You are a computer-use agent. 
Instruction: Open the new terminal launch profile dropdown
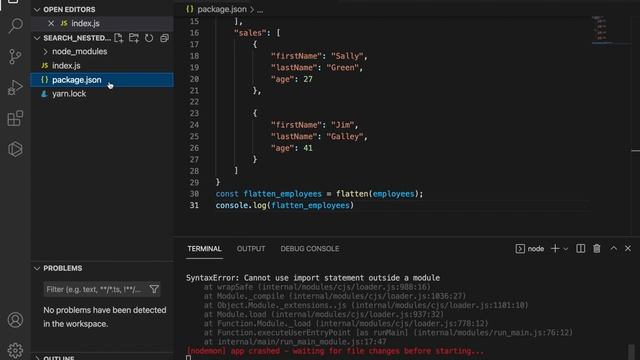565,249
